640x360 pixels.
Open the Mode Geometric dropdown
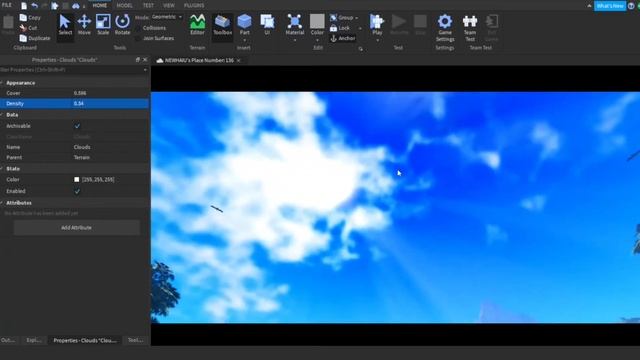tap(167, 17)
